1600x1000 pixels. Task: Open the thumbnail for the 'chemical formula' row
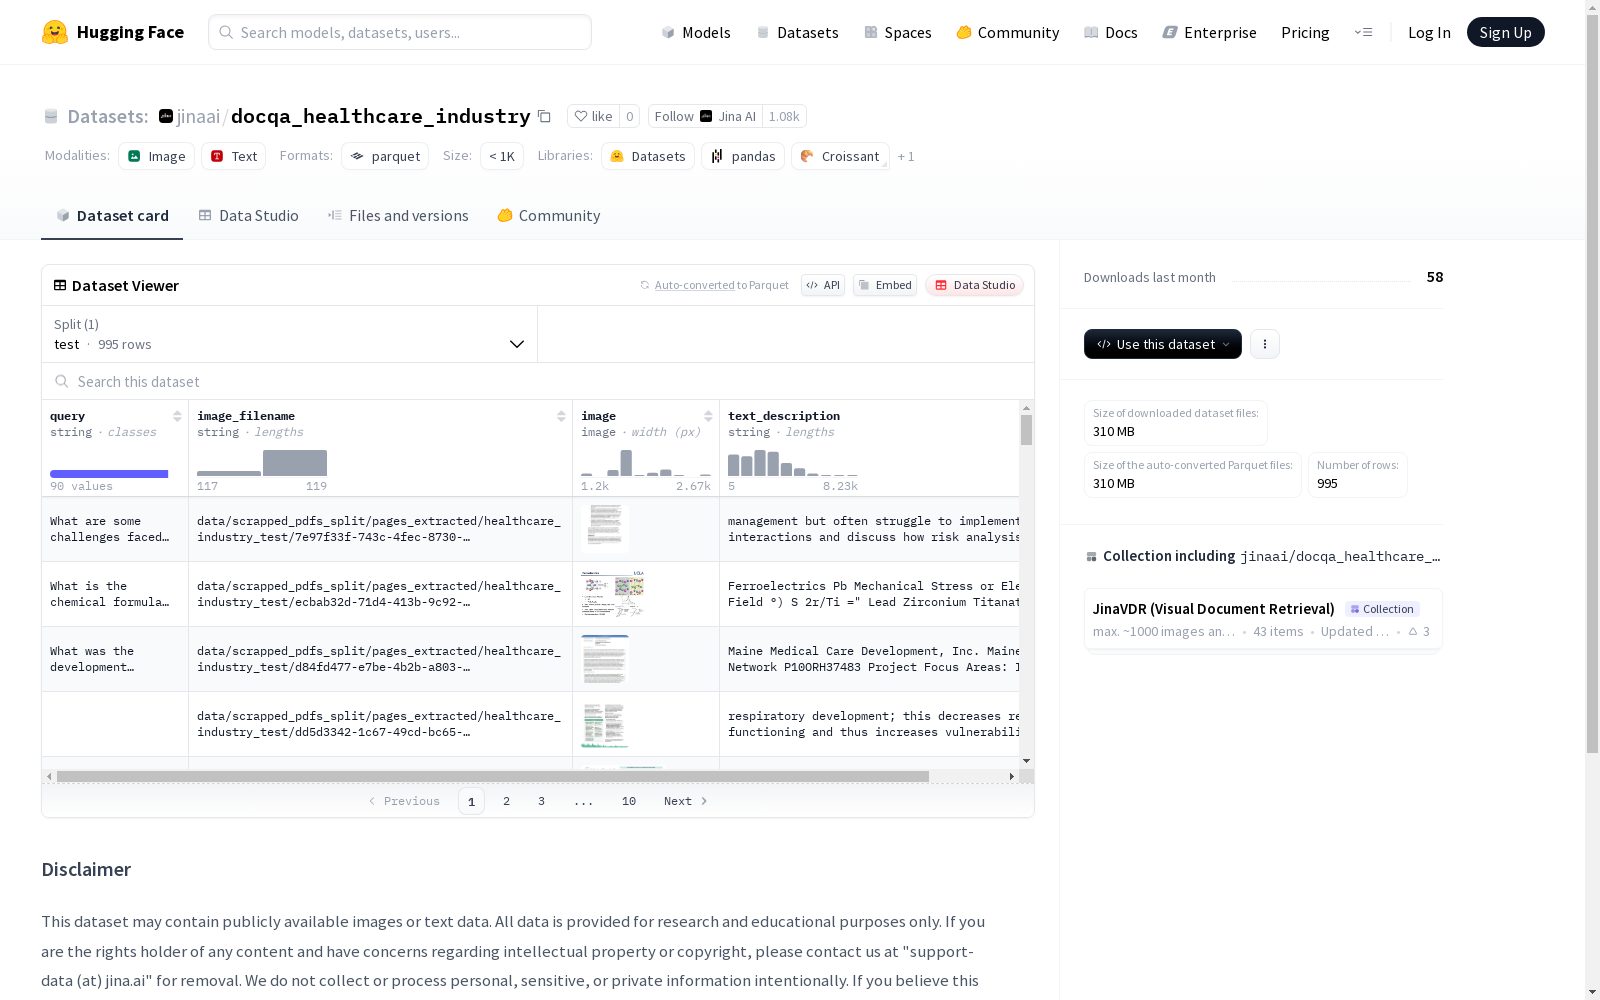613,594
